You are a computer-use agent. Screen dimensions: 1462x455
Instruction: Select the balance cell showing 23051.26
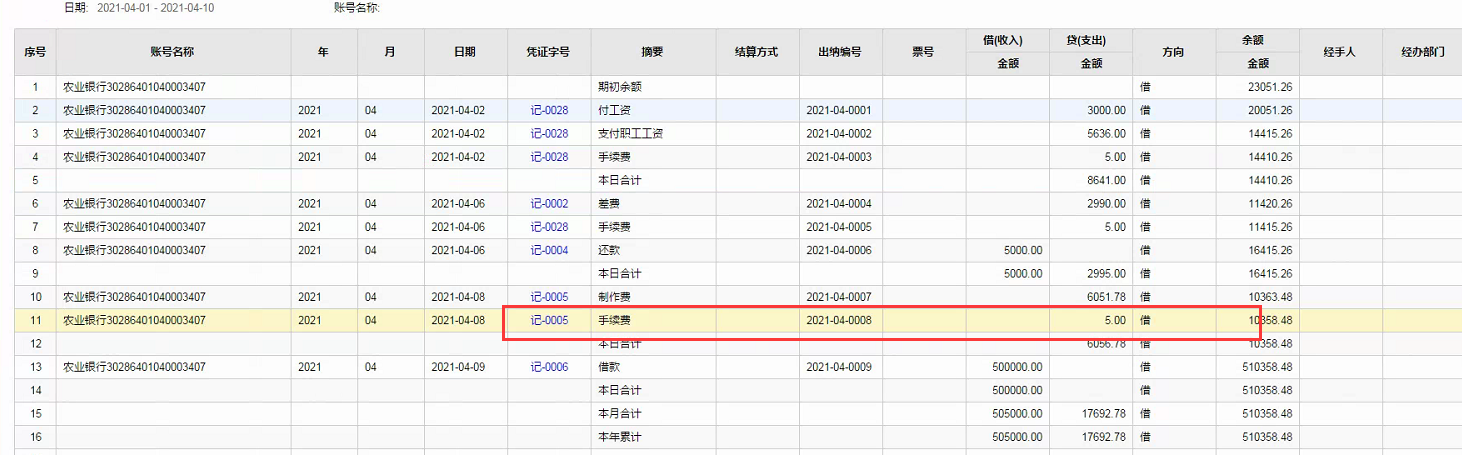1256,87
